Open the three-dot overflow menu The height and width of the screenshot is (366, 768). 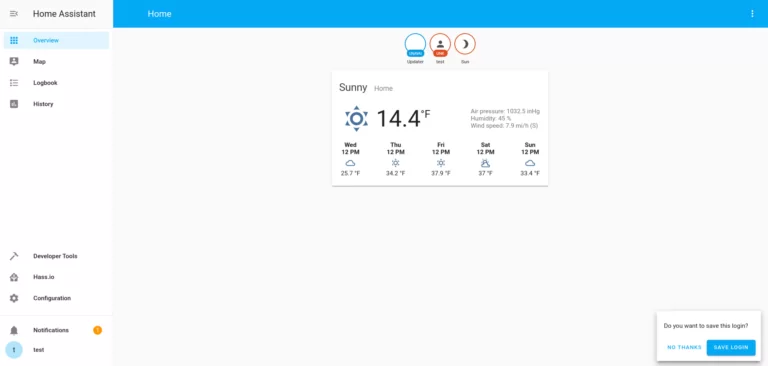pos(752,14)
